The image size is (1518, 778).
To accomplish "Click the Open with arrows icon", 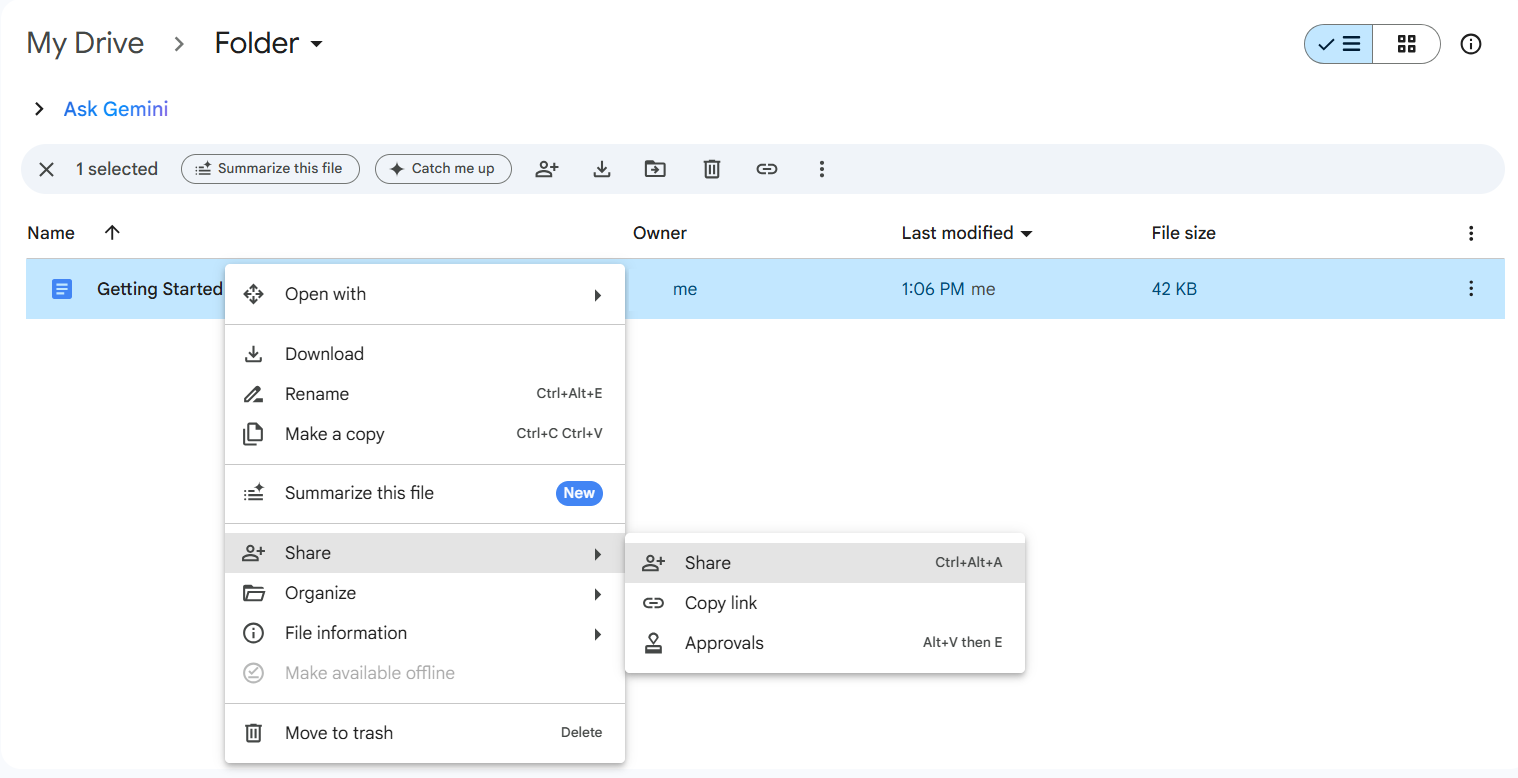I will 254,294.
